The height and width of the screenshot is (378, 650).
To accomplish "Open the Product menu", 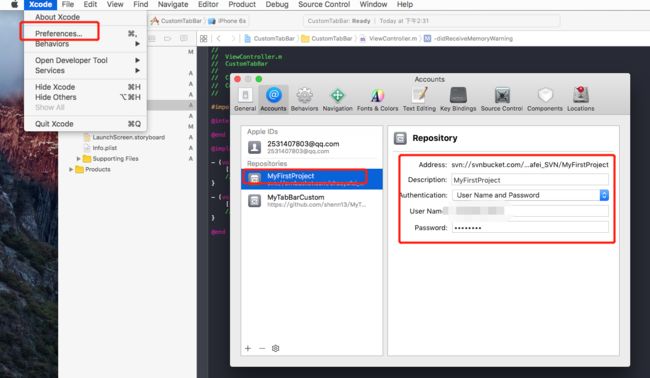I will click(x=242, y=5).
